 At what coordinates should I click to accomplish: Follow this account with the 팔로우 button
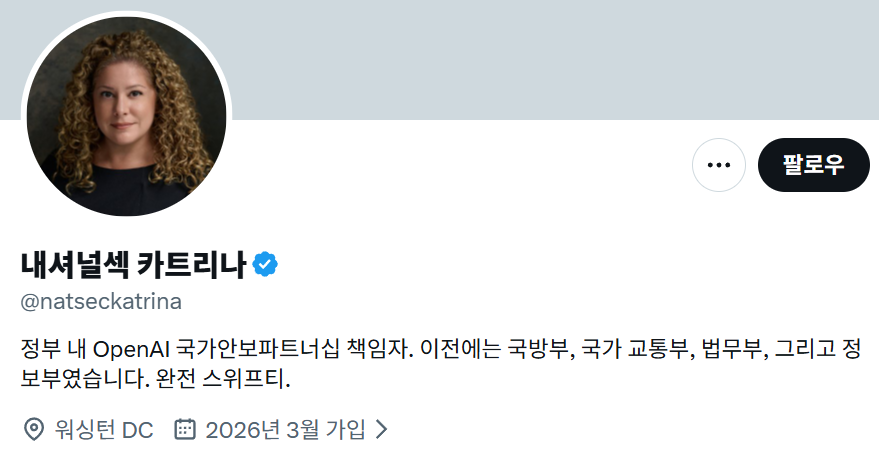tap(813, 165)
